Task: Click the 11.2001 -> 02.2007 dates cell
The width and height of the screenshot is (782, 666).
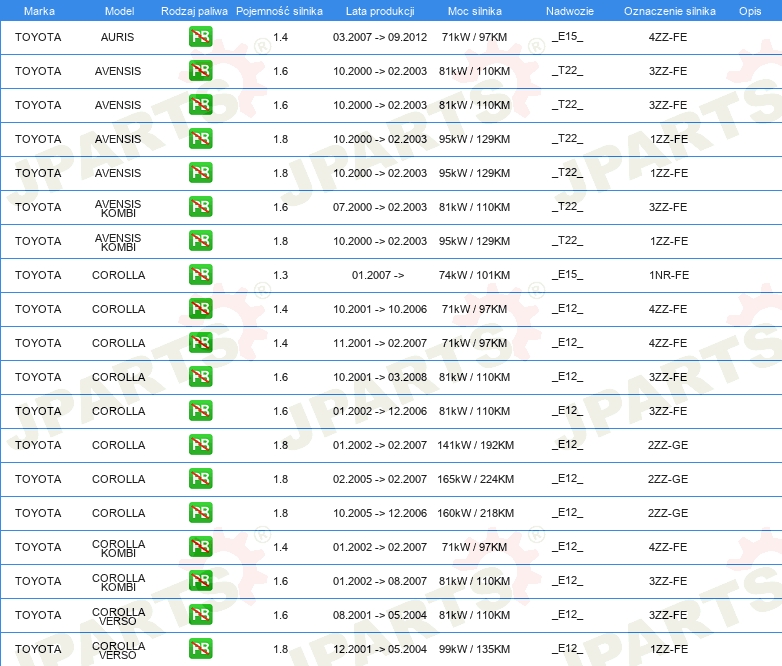Action: pos(380,343)
